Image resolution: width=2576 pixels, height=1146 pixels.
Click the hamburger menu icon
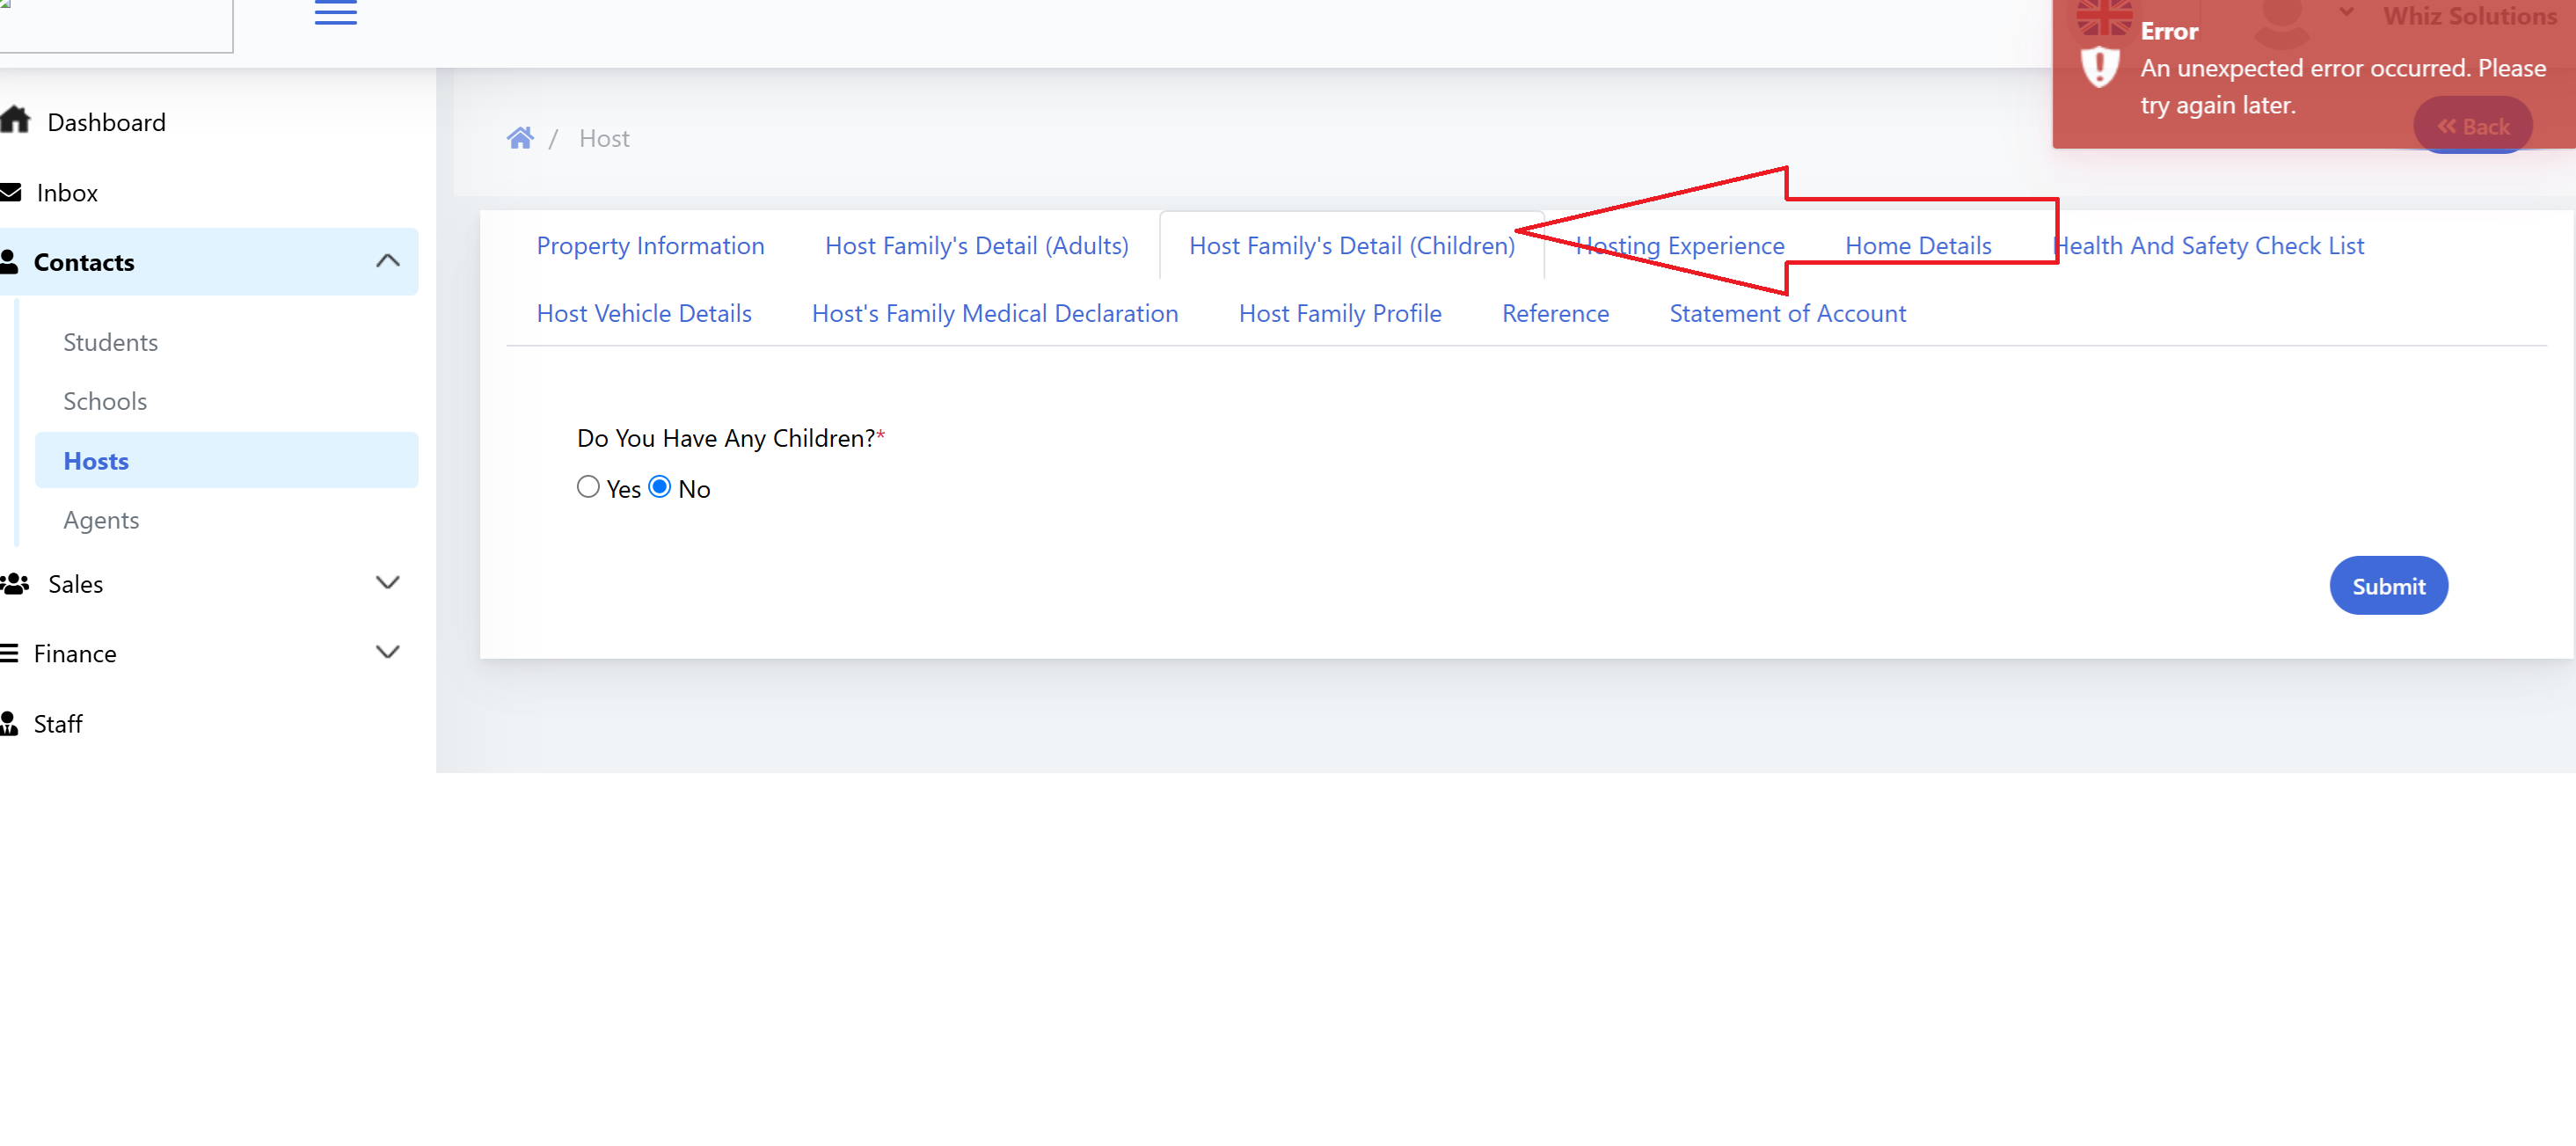tap(335, 13)
